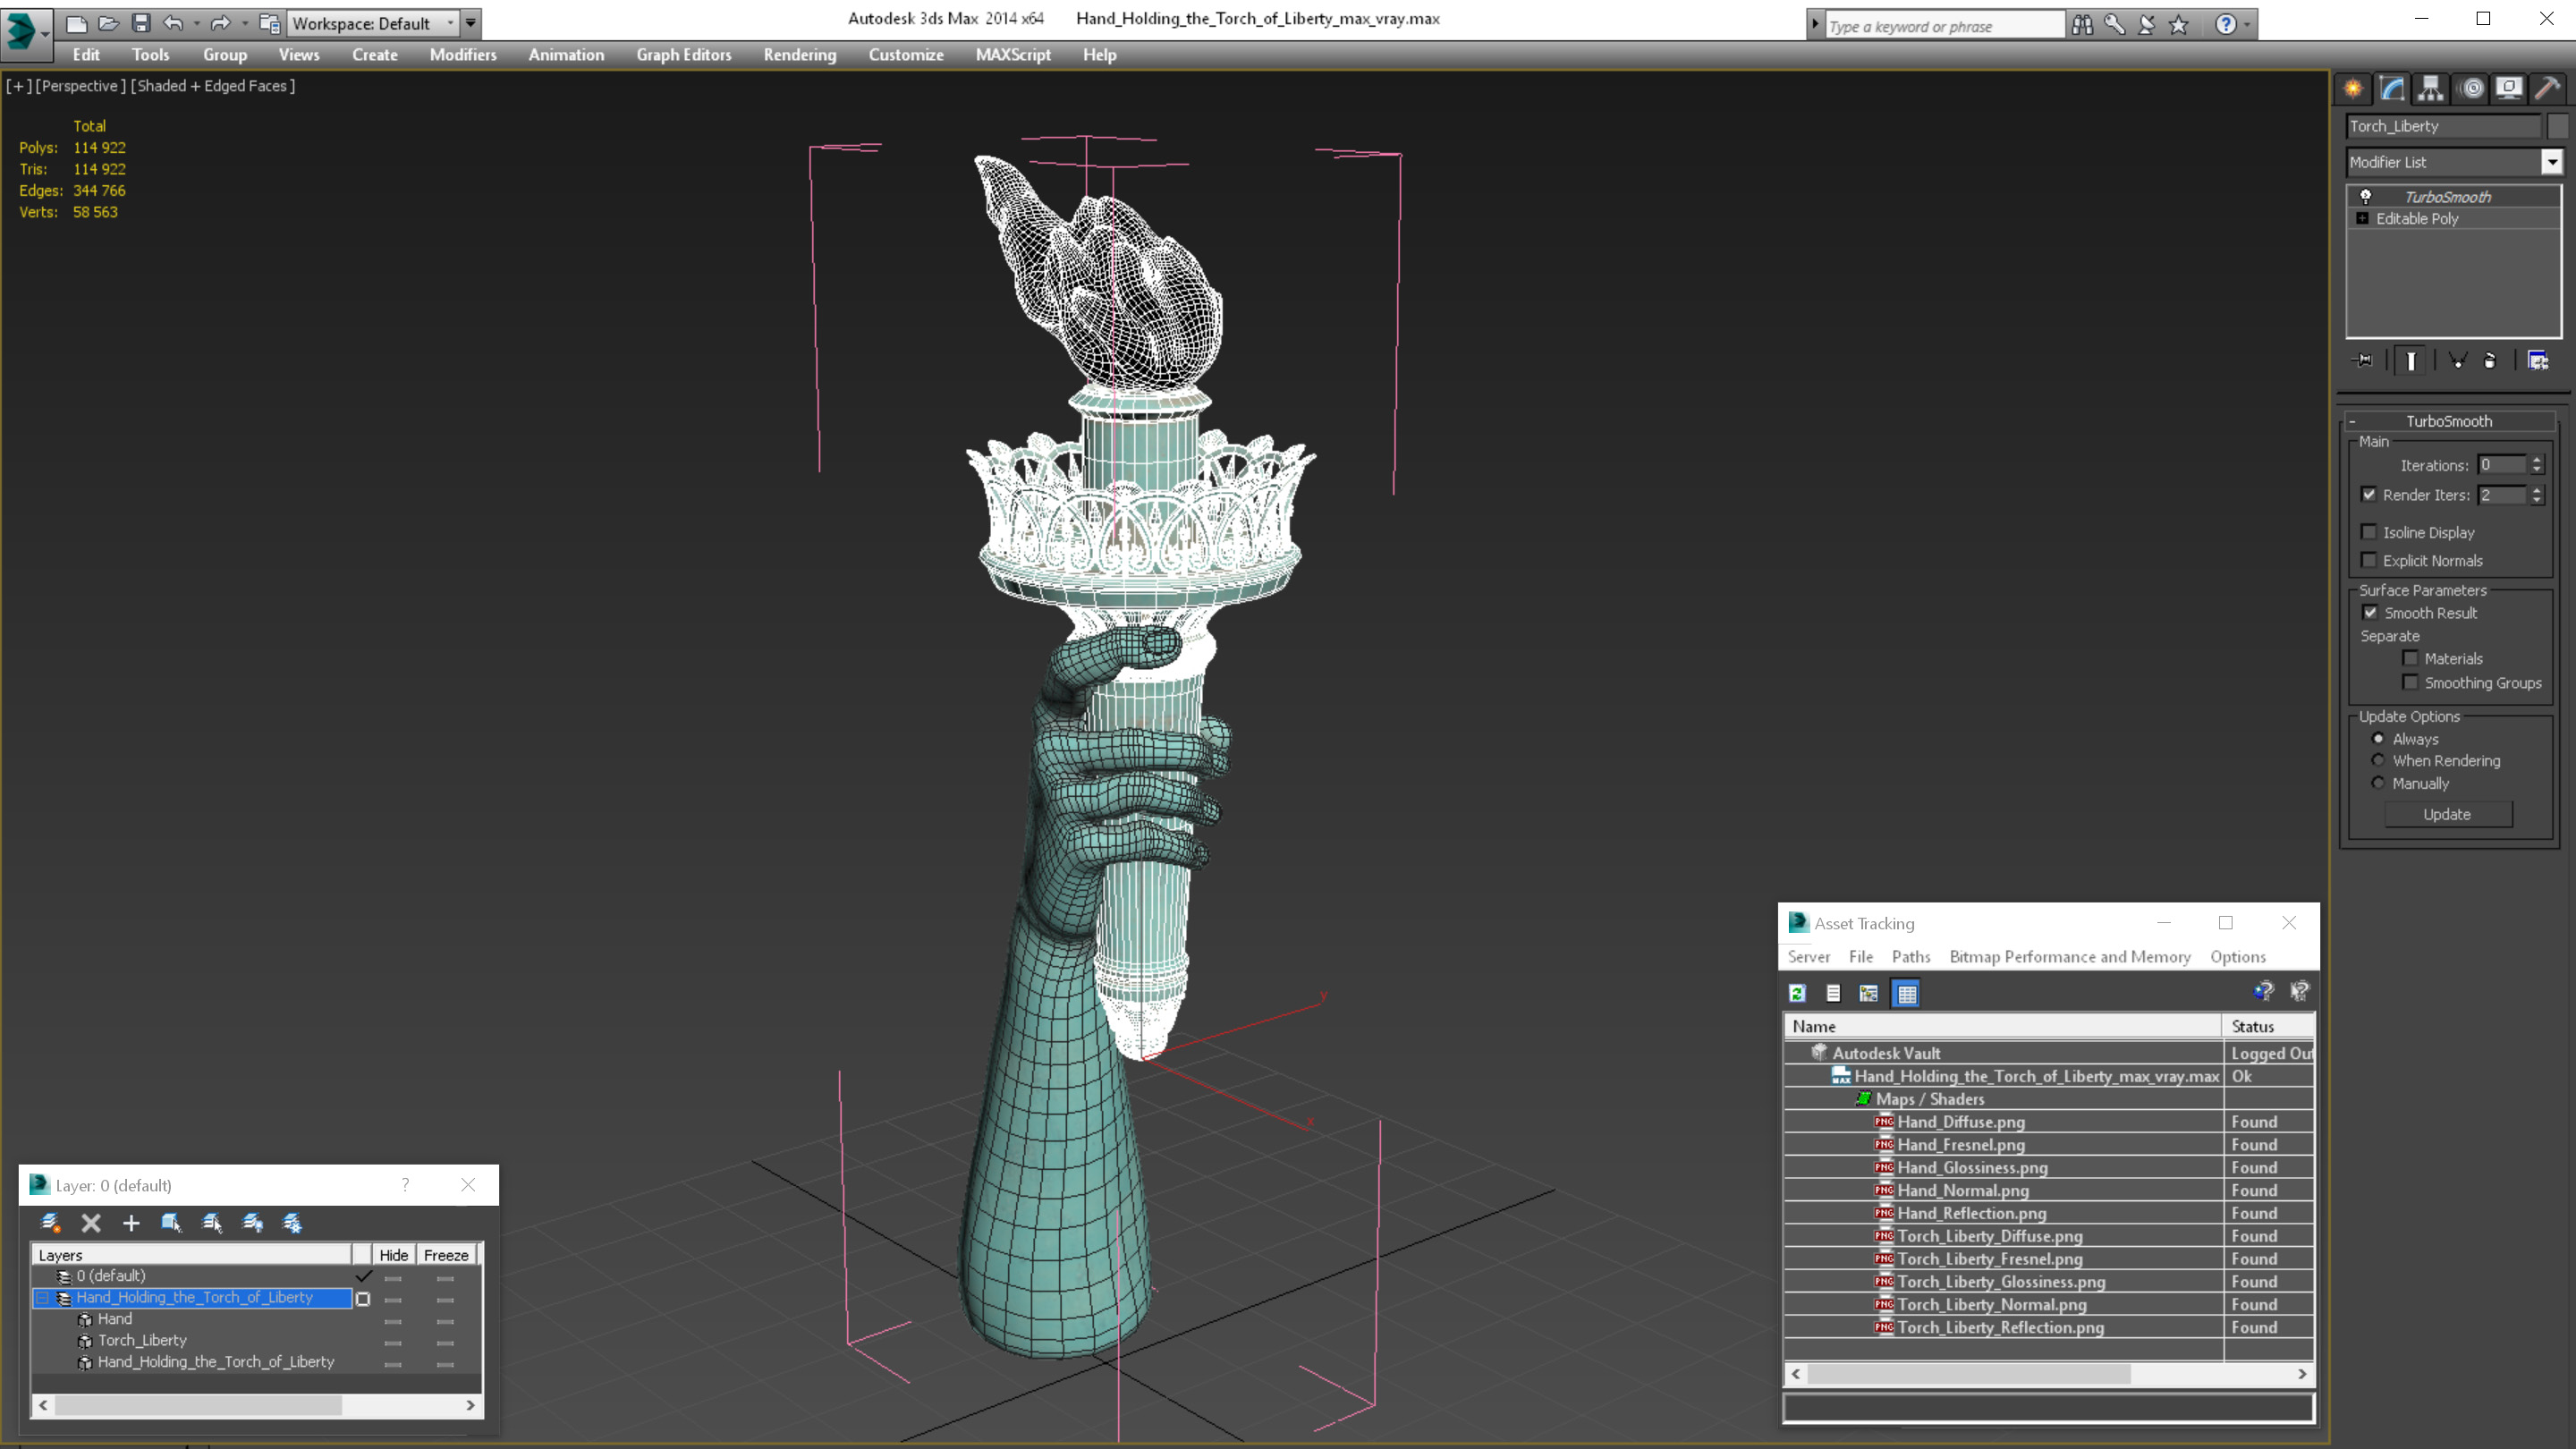This screenshot has height=1449, width=2576.
Task: Click Freeze/Unfreeze All Layers icon
Action: coord(293,1223)
